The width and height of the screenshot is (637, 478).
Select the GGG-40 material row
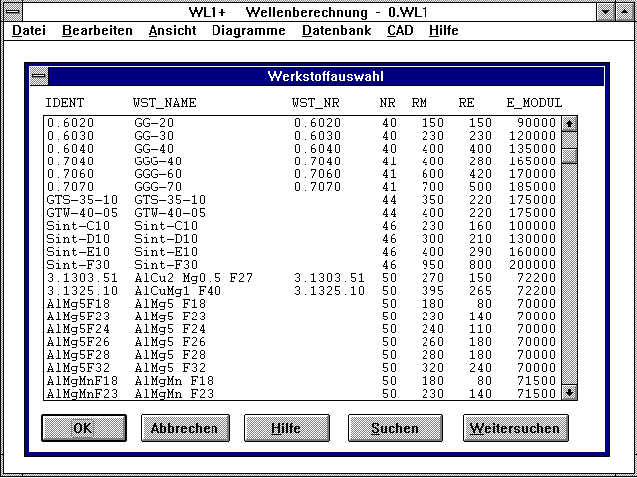(x=300, y=161)
